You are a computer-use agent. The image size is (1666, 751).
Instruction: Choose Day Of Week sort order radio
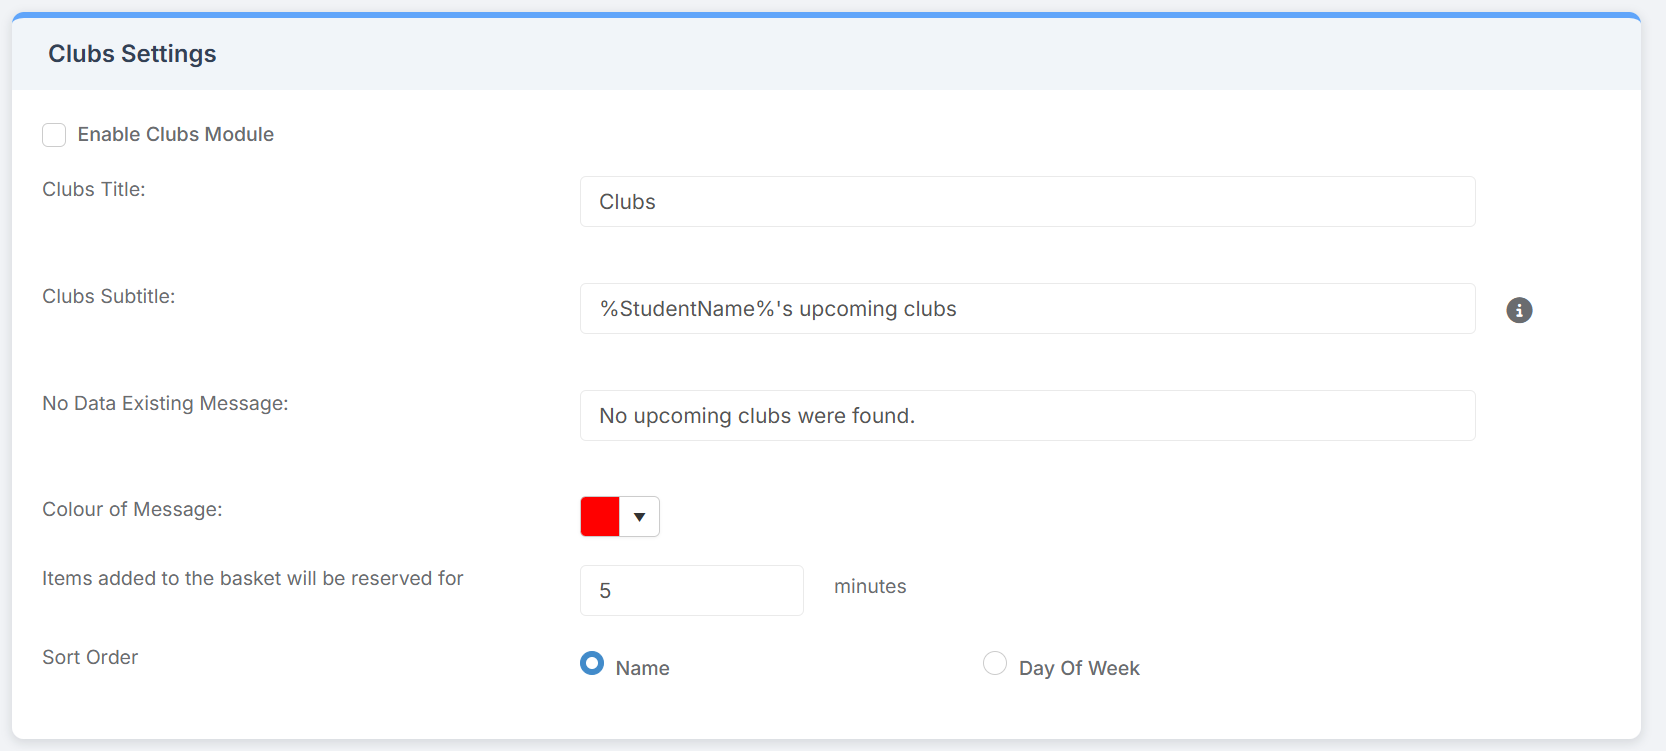pyautogui.click(x=995, y=663)
